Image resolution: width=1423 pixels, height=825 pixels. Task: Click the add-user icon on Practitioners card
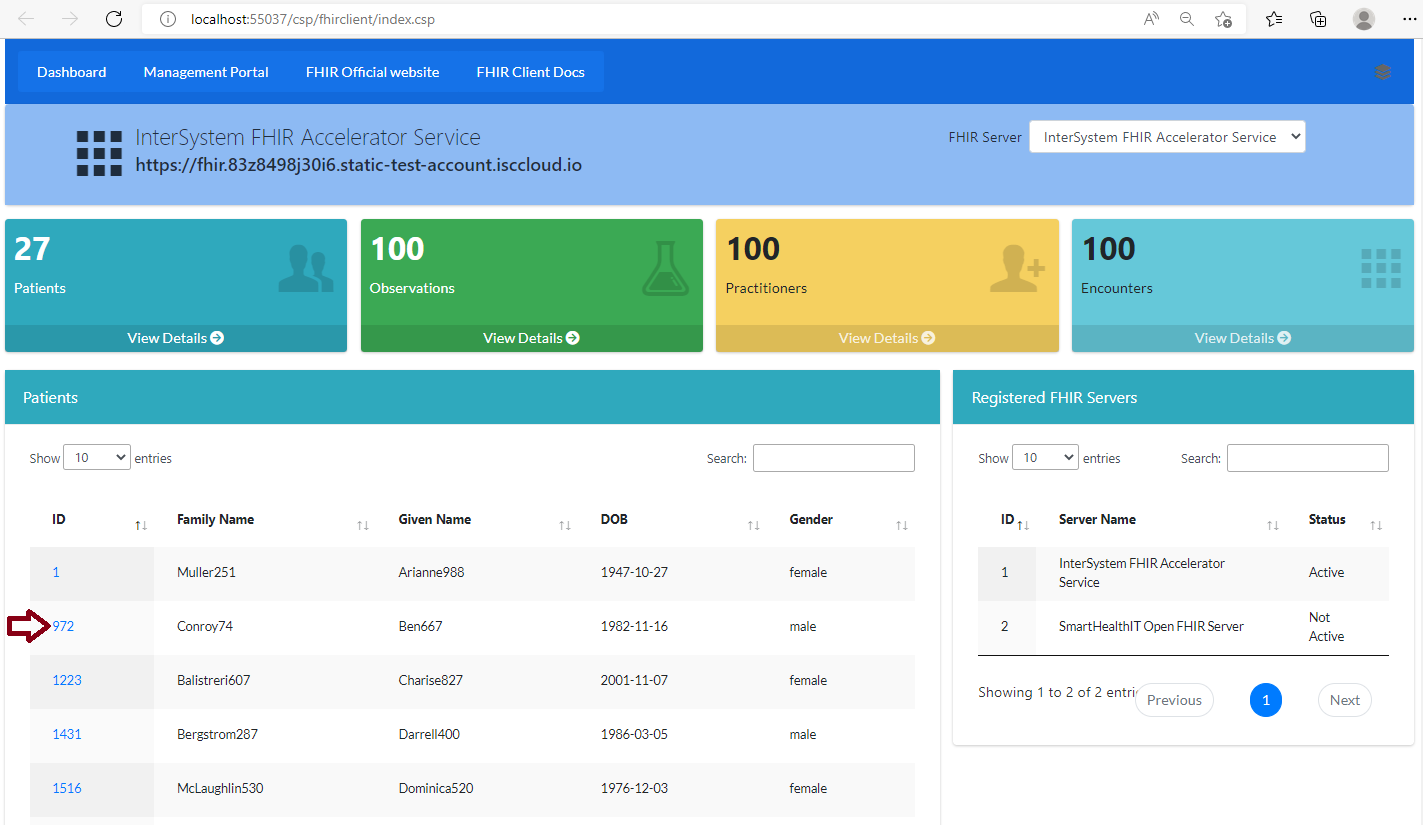click(x=1017, y=270)
